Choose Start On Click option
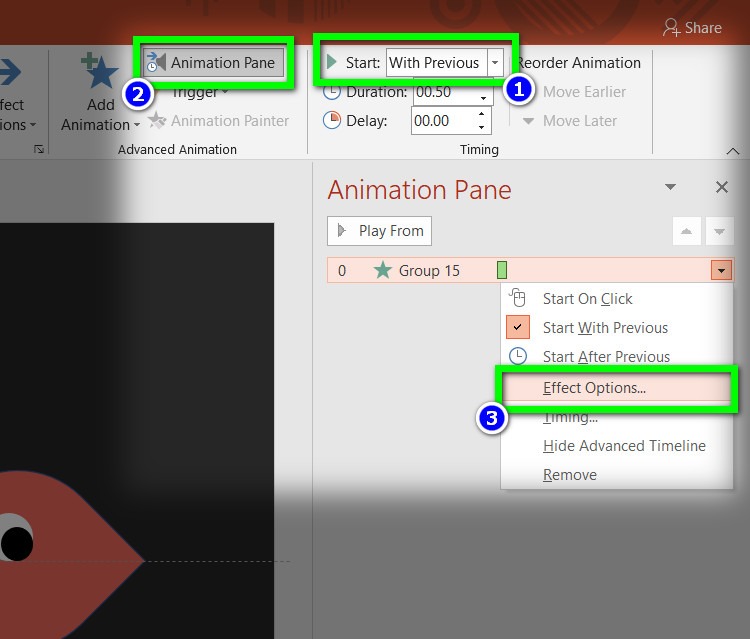The image size is (750, 639). click(587, 299)
